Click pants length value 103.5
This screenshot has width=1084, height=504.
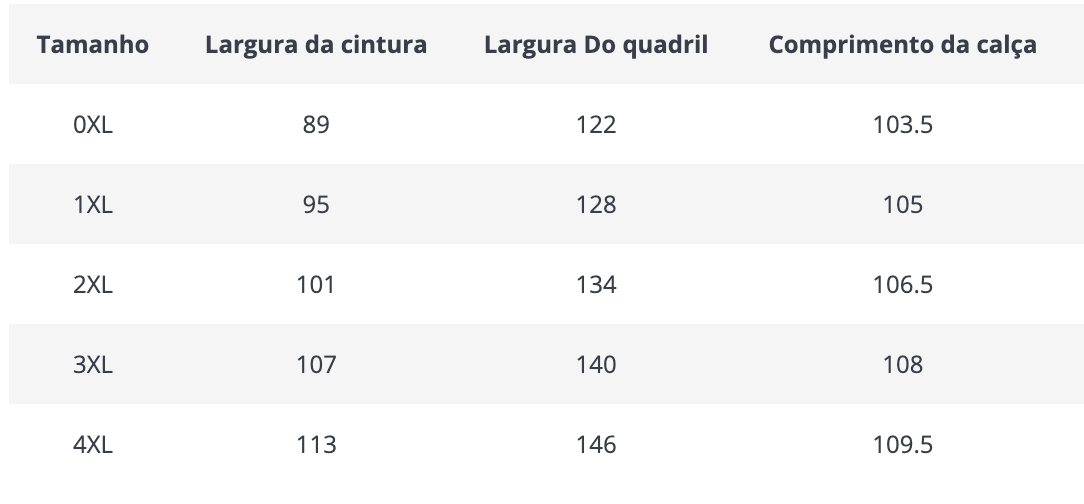click(902, 124)
